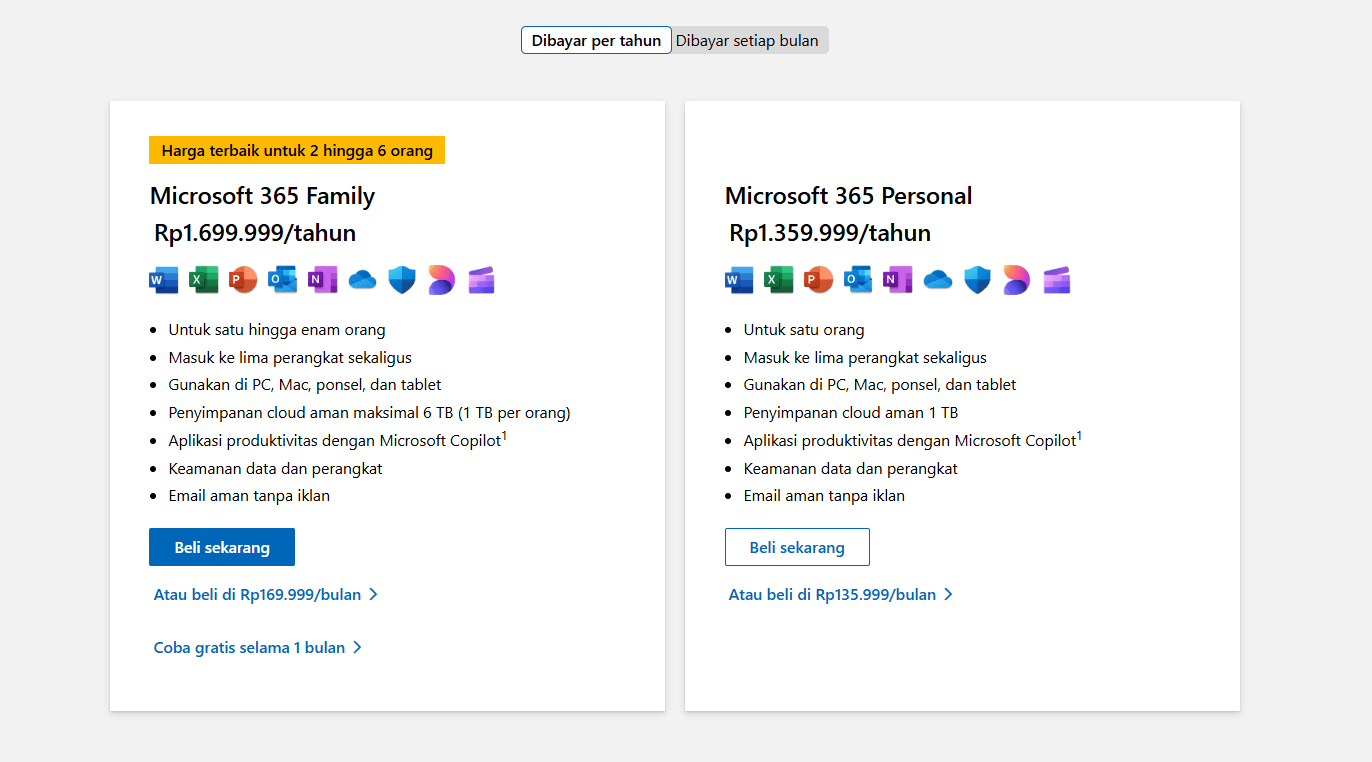Click the Copilot footnote superscript in Personal plan

tap(1080, 433)
